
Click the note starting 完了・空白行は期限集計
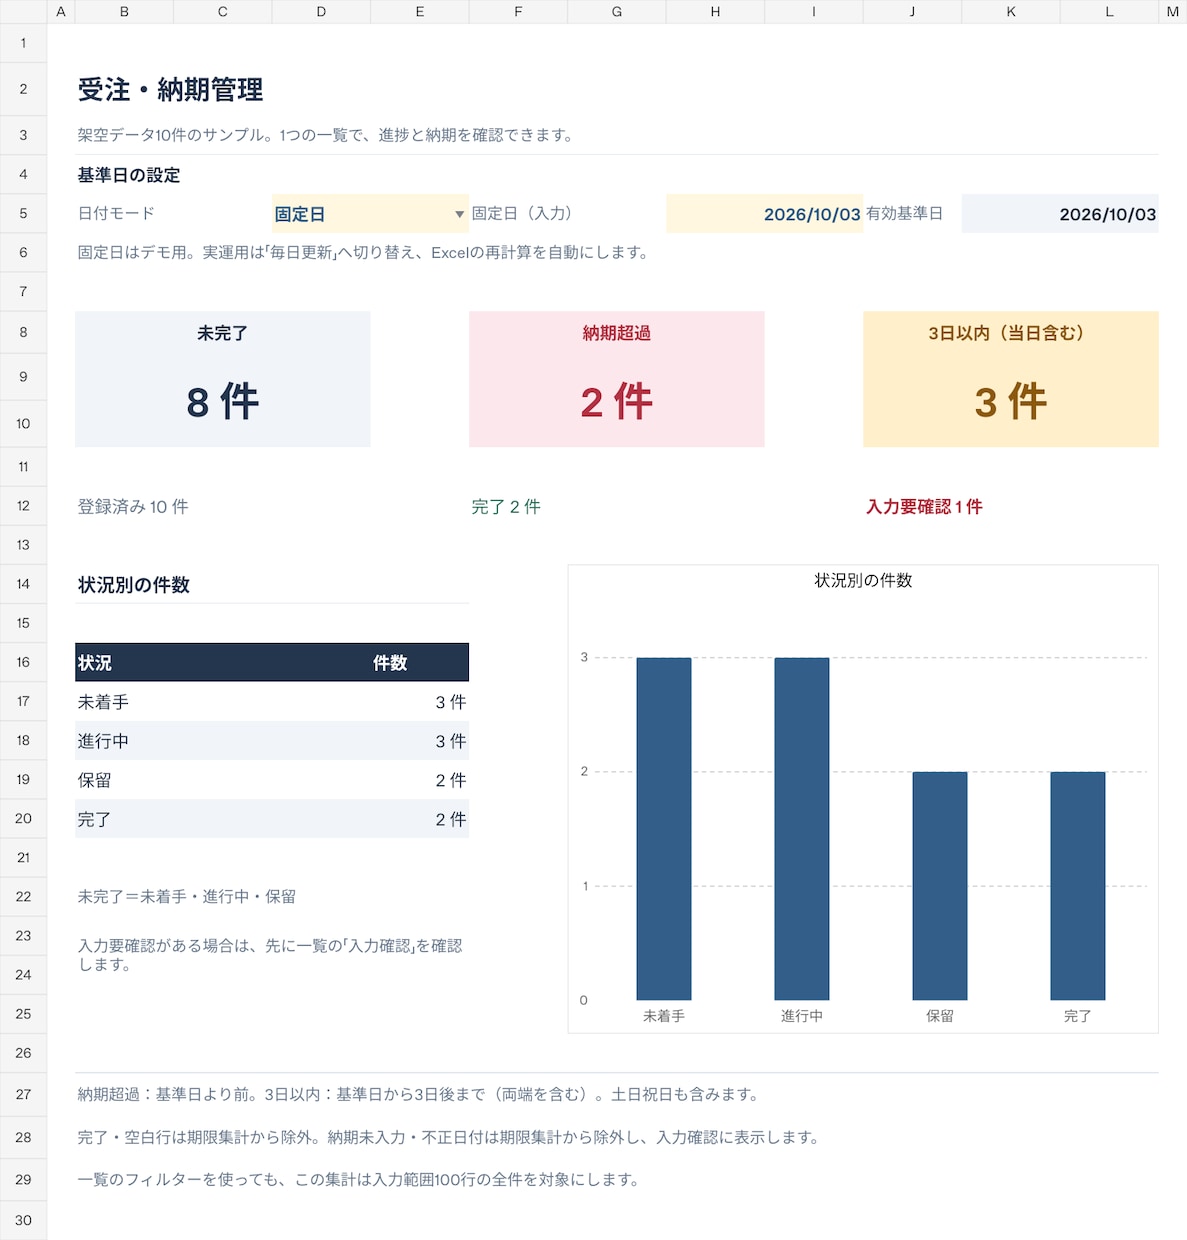[x=450, y=1138]
